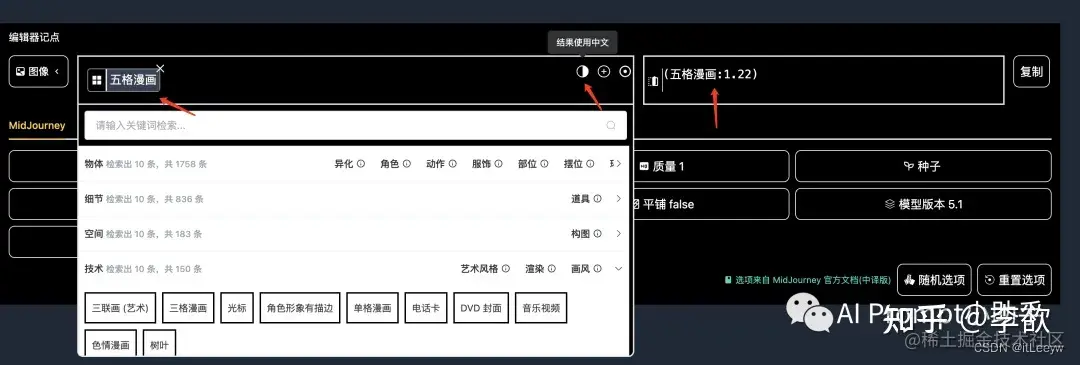Add the 角色形象有描边 keyword

300,308
